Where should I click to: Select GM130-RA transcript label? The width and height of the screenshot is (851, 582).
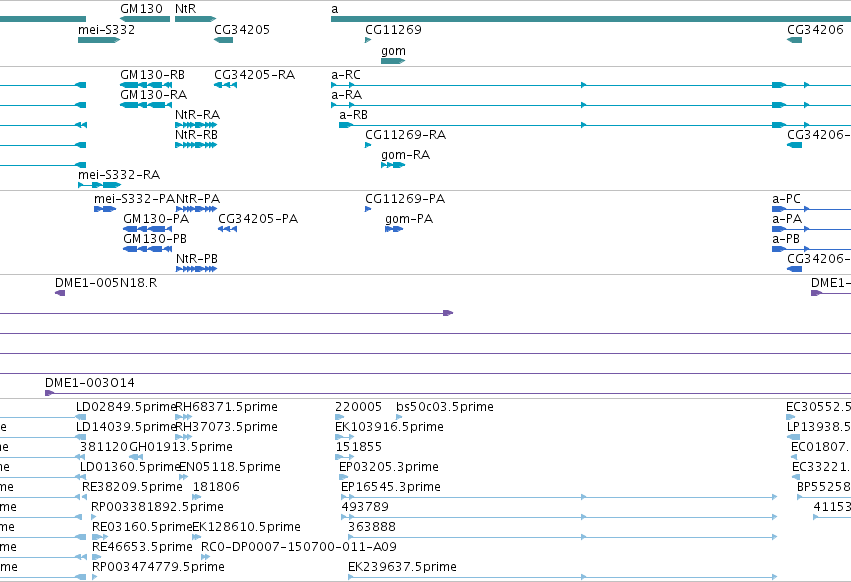(x=153, y=94)
